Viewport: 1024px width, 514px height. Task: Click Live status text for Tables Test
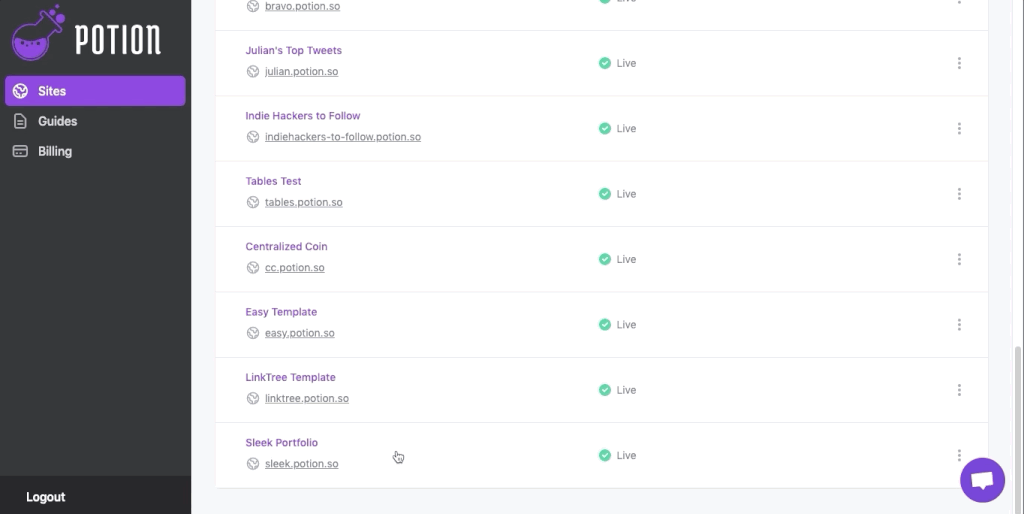pyautogui.click(x=626, y=194)
